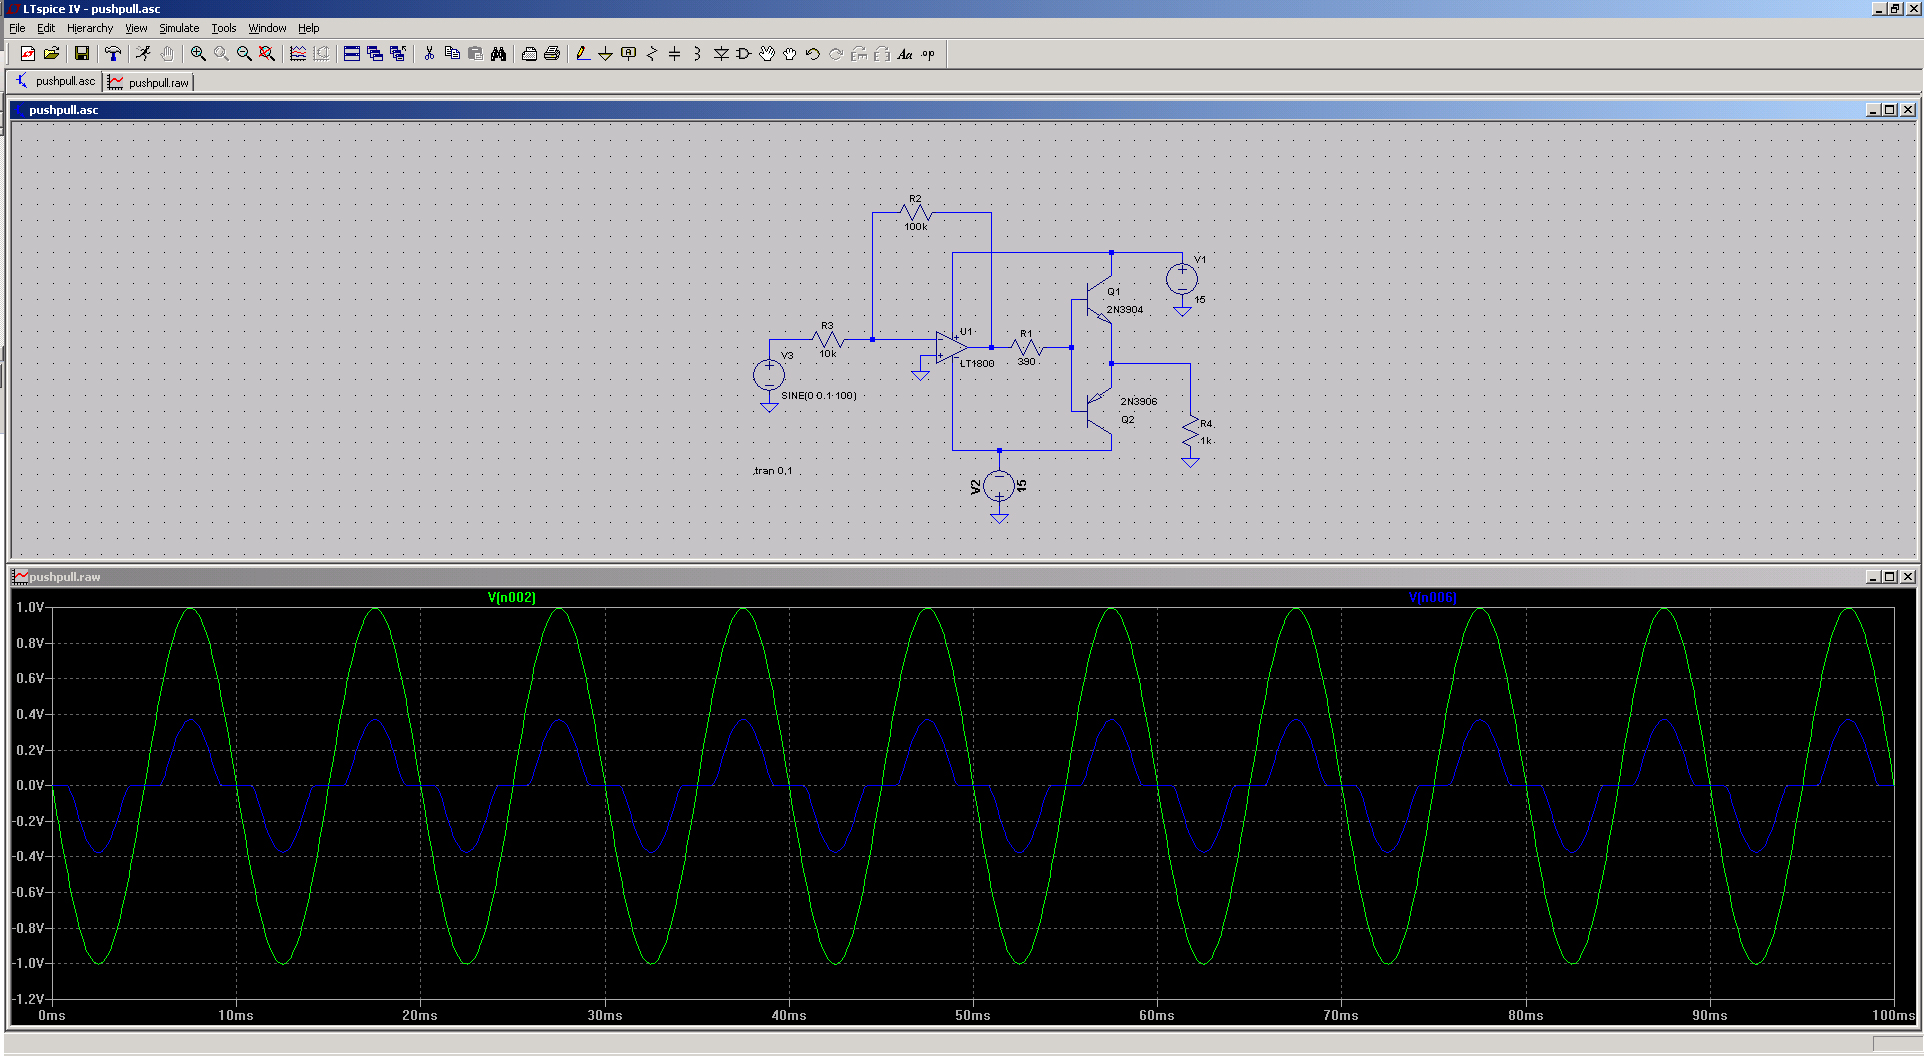Open the View menu

[136, 28]
